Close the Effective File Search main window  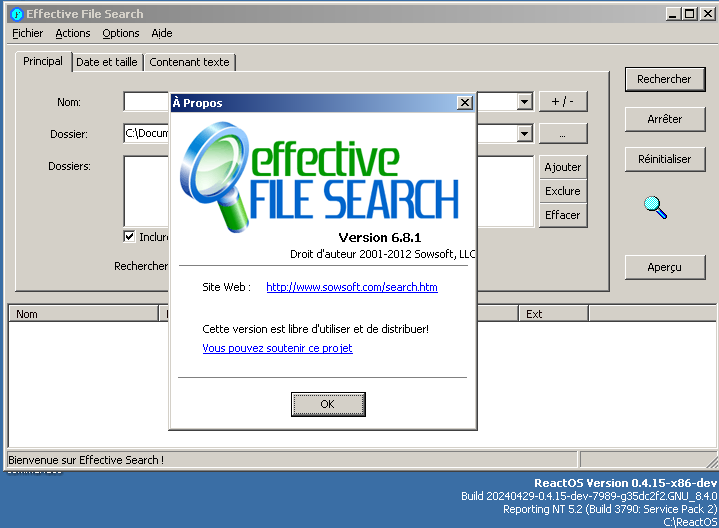coord(708,14)
